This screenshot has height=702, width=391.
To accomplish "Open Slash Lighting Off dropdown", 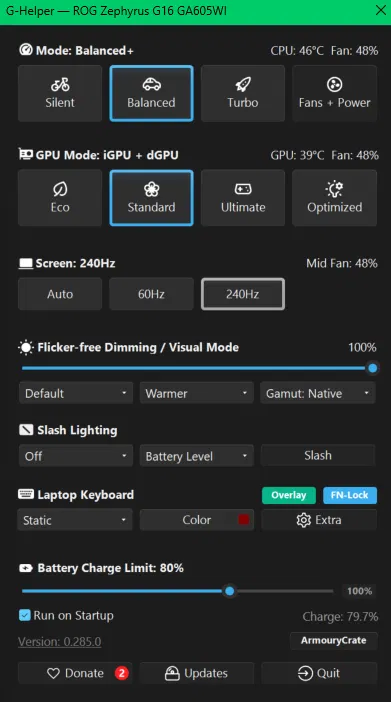I will tap(76, 456).
